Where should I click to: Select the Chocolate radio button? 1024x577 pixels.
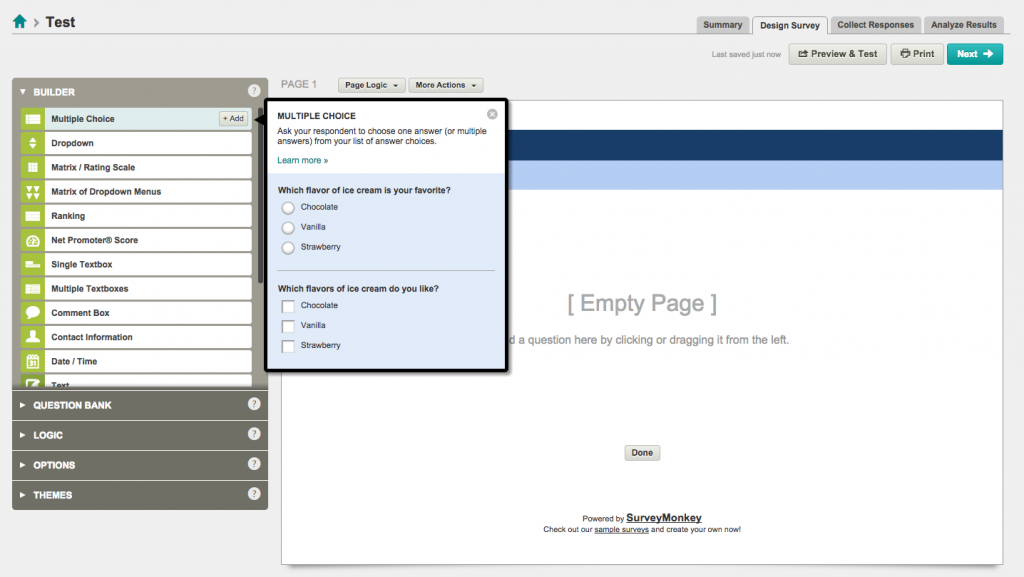click(x=288, y=208)
